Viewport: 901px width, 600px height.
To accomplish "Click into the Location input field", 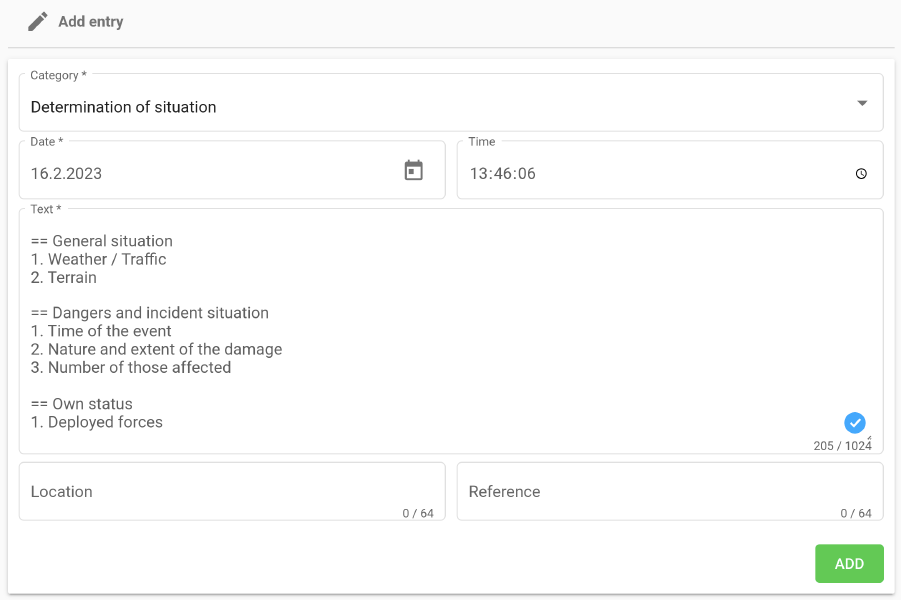I will (x=230, y=492).
